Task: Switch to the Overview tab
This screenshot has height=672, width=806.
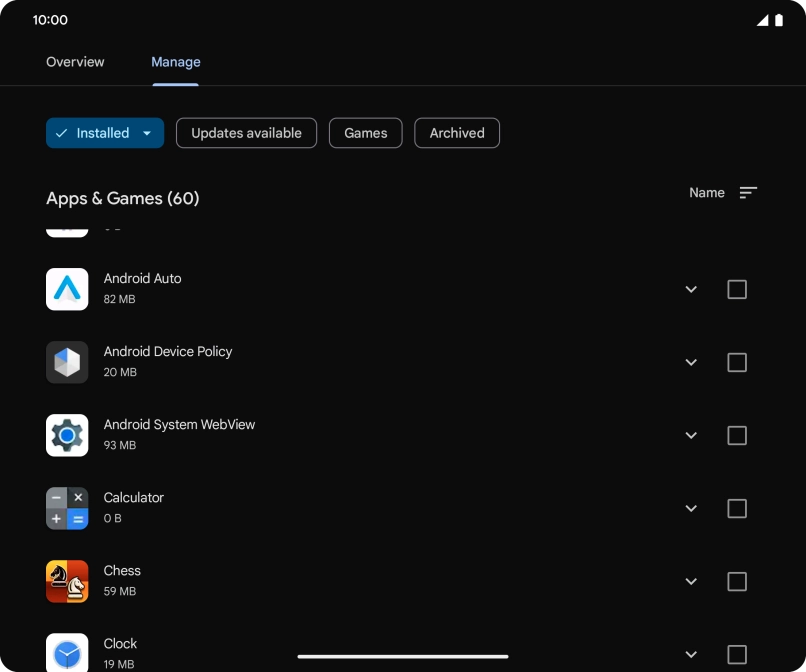Action: (x=75, y=62)
